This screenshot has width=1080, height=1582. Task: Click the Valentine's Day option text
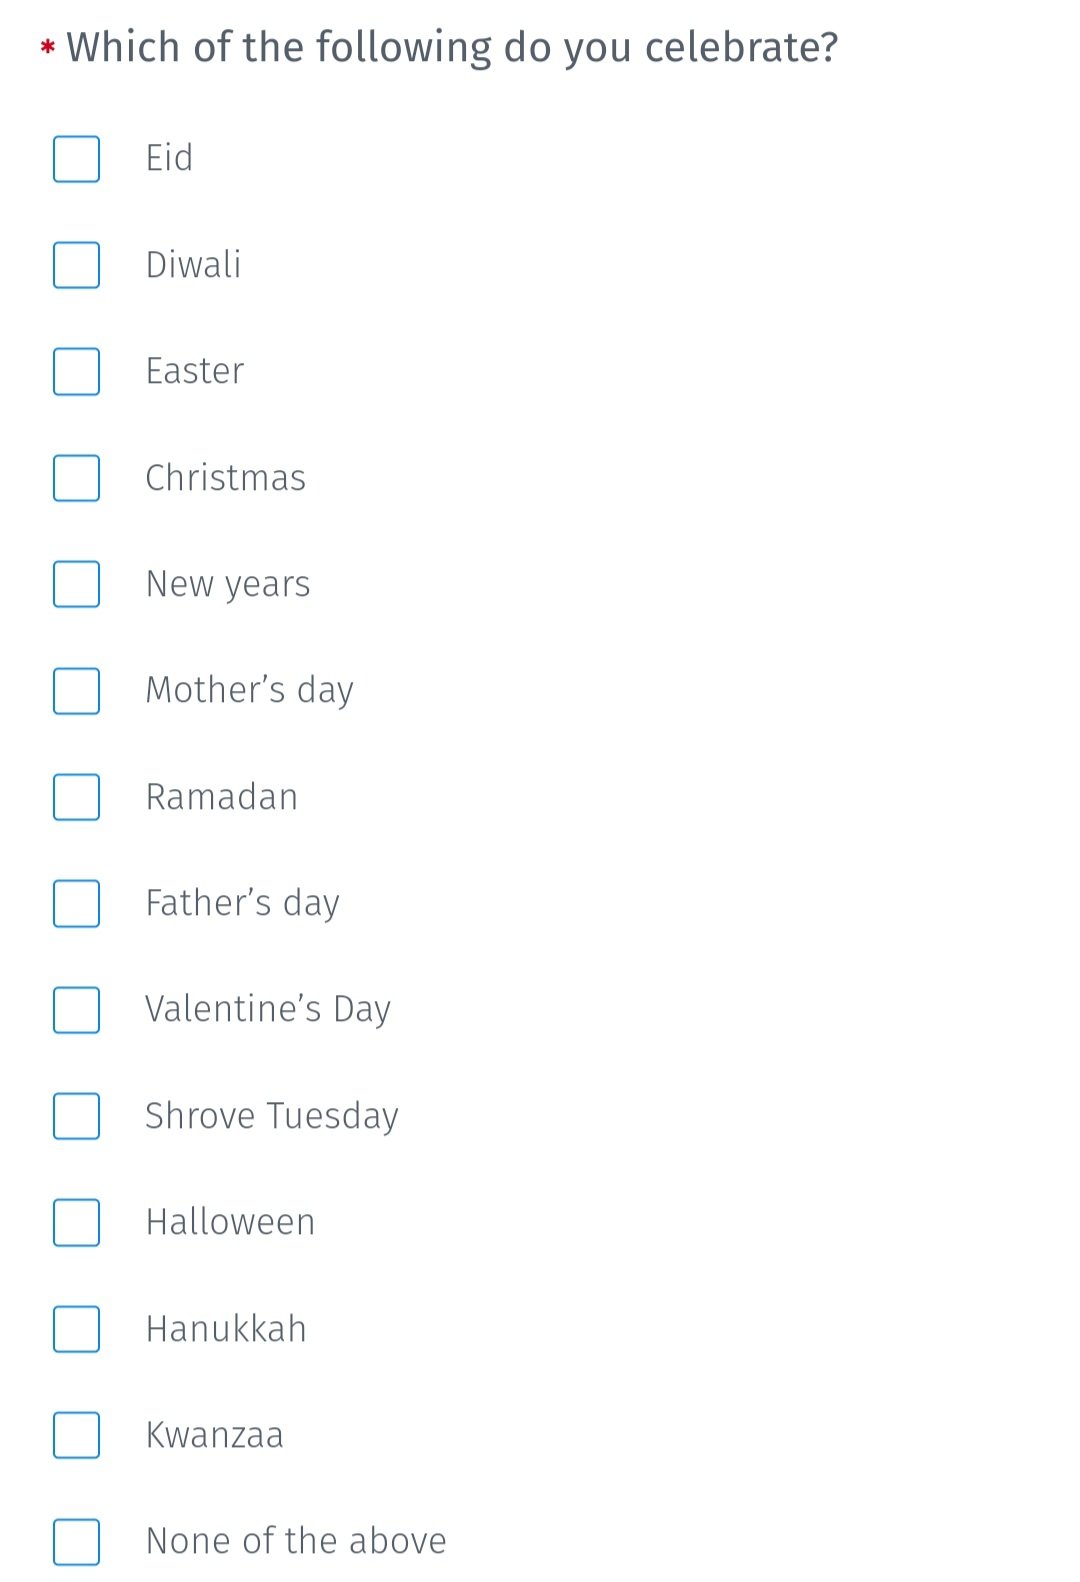[x=267, y=1010]
